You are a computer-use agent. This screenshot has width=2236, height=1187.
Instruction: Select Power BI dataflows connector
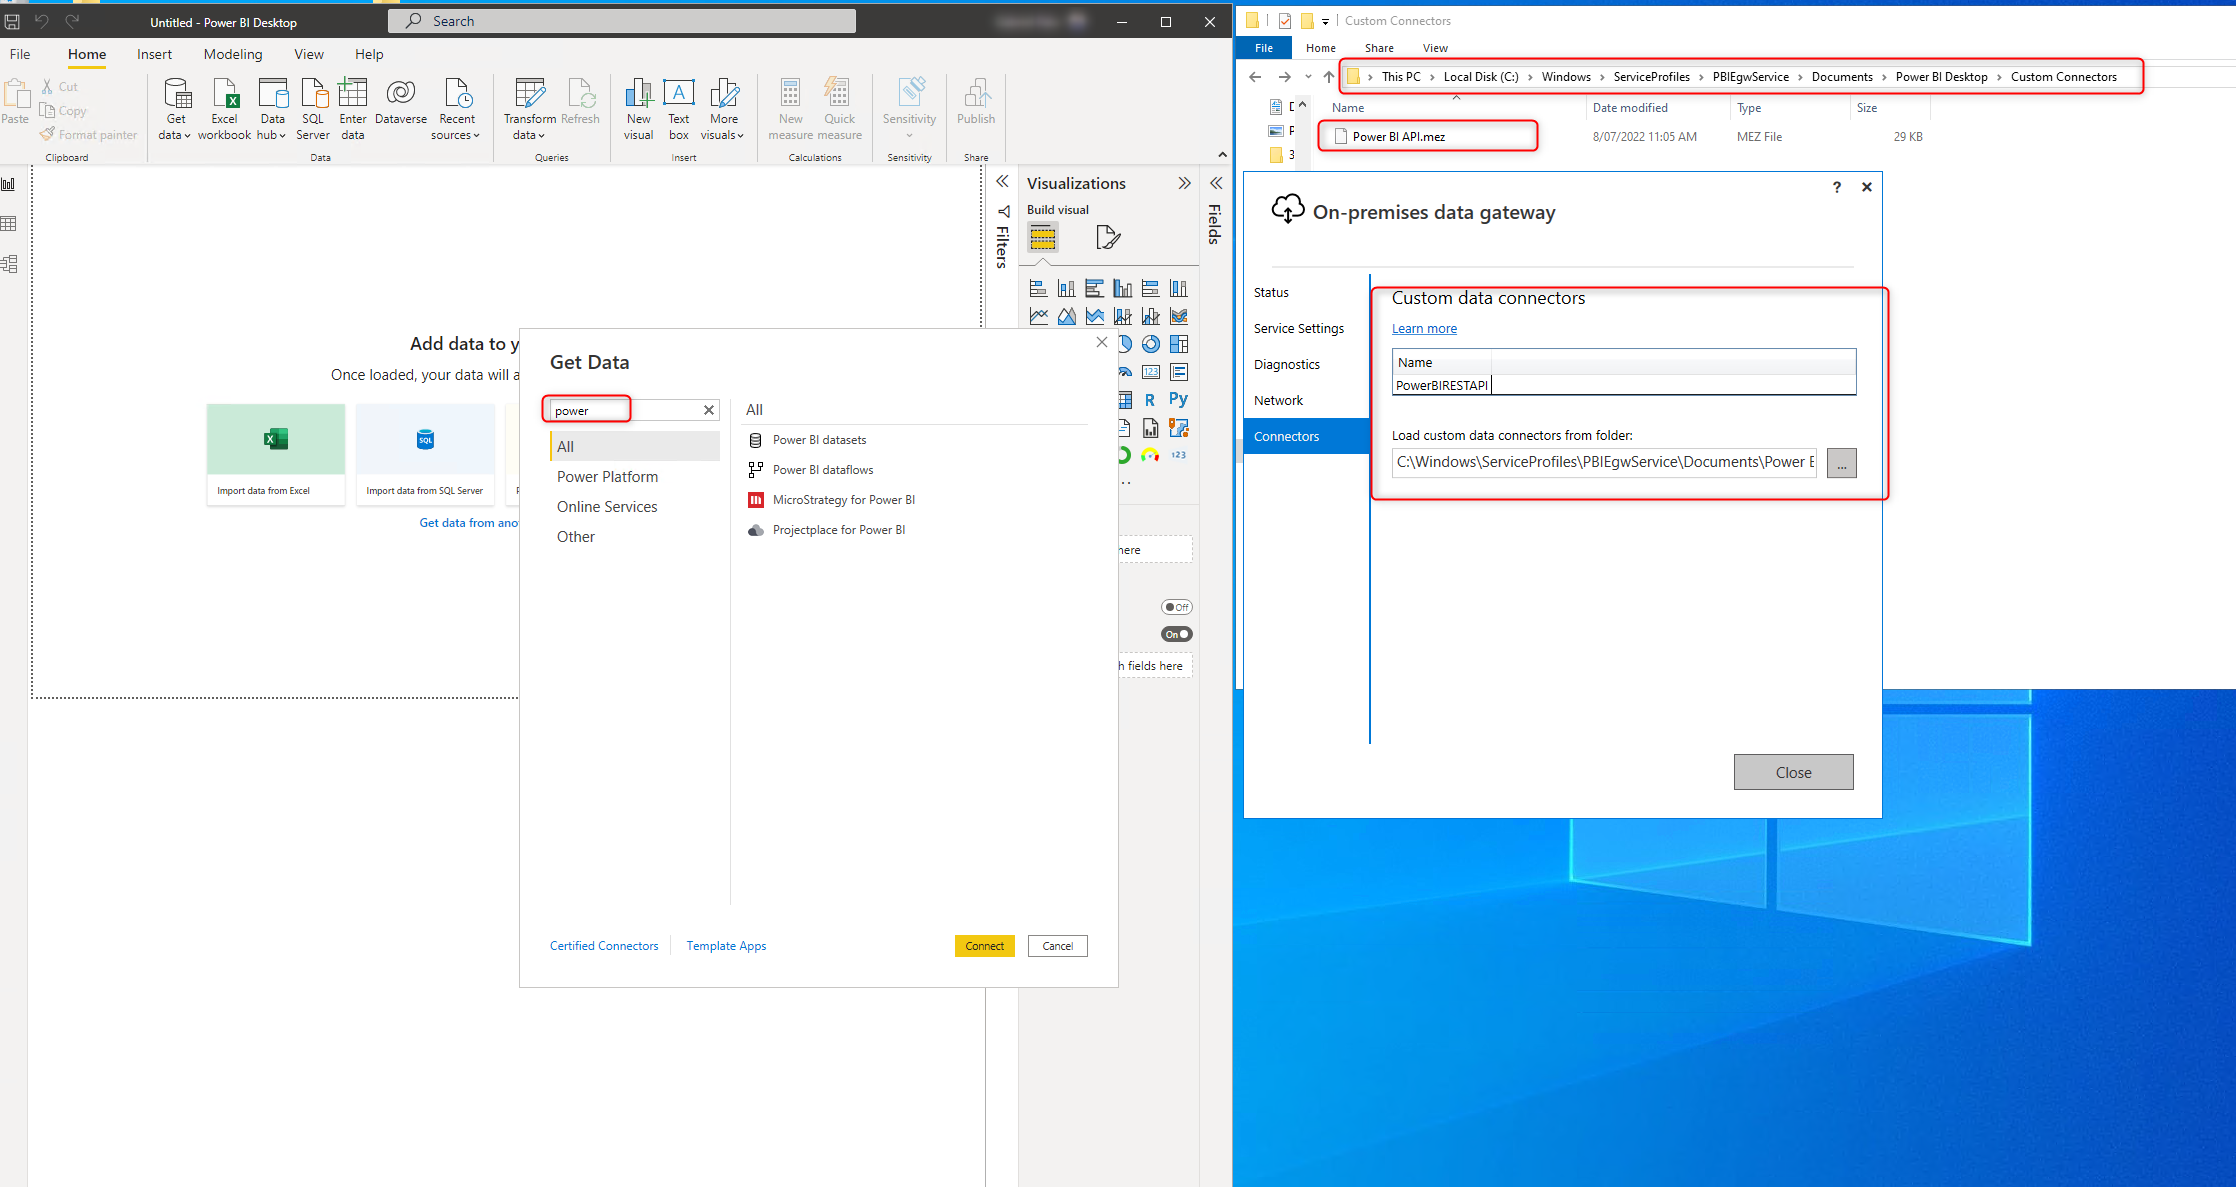(823, 470)
